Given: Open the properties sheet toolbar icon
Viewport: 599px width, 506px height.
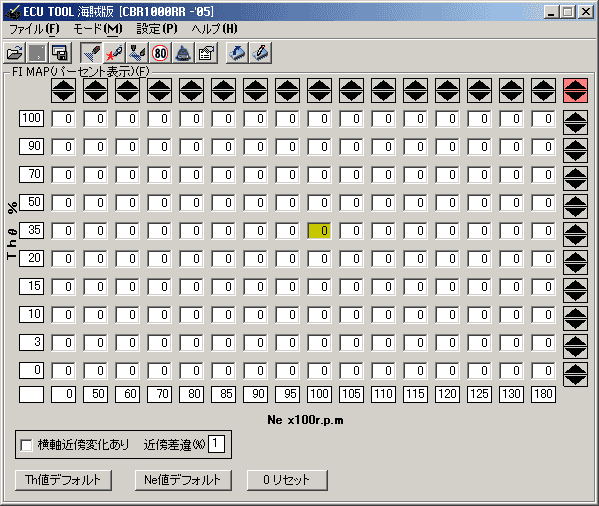Looking at the screenshot, I should [x=206, y=53].
